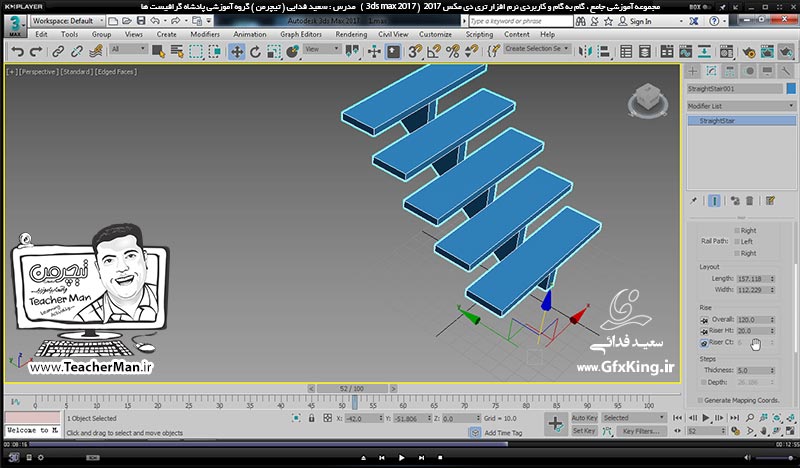The image size is (800, 468).
Task: Switch to the Utilities wrench tab
Action: (x=786, y=71)
